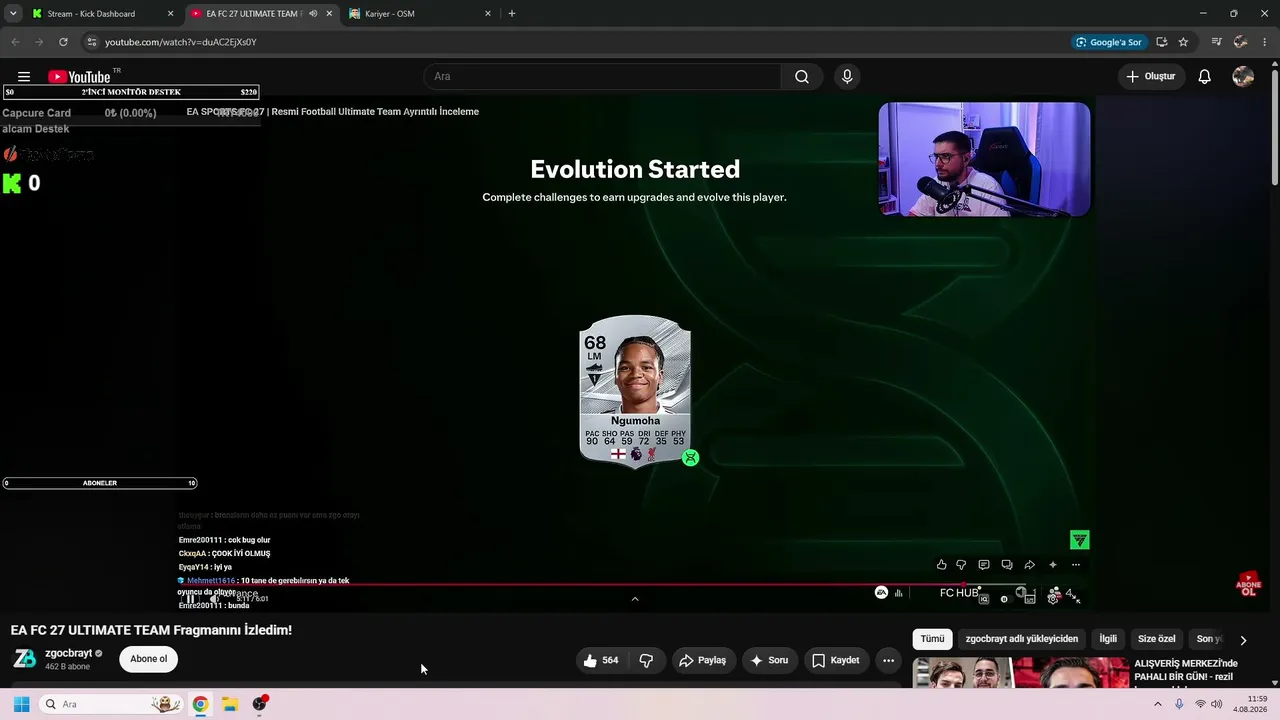Click the Soru ask button
This screenshot has width=1280, height=720.
coord(770,660)
